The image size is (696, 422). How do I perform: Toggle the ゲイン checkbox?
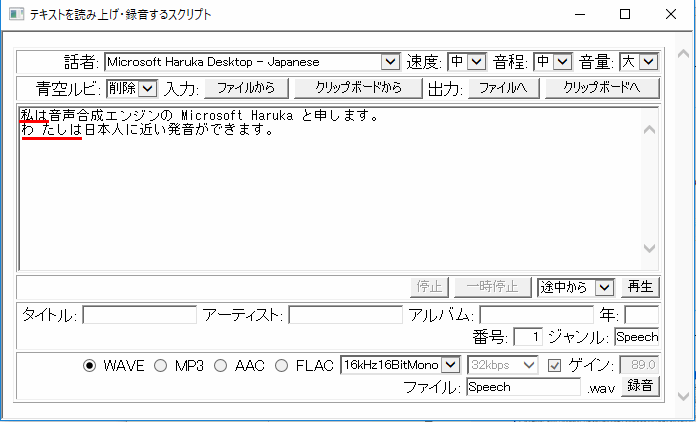coord(556,365)
